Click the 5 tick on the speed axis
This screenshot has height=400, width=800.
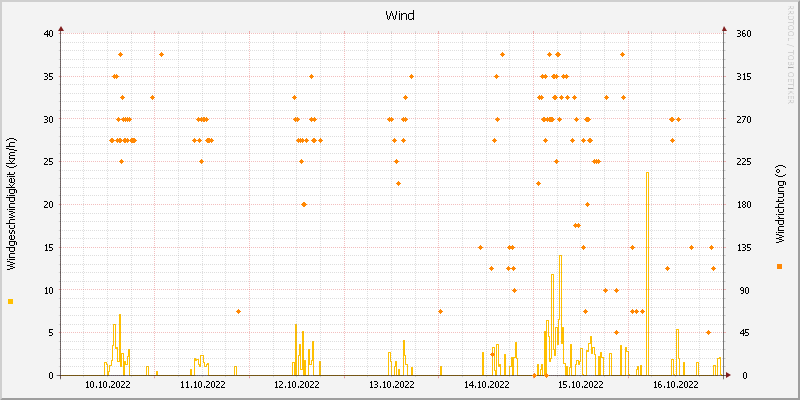(x=51, y=333)
